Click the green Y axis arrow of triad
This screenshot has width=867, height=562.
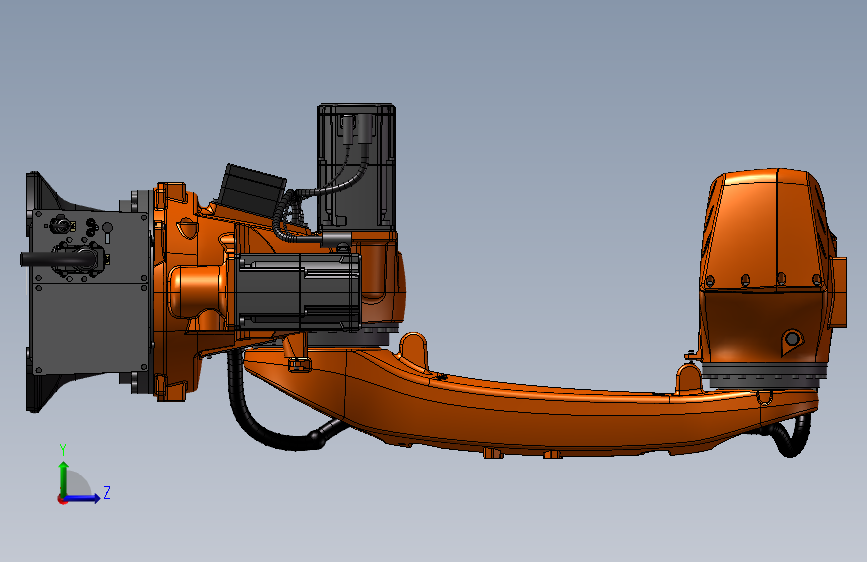[64, 478]
